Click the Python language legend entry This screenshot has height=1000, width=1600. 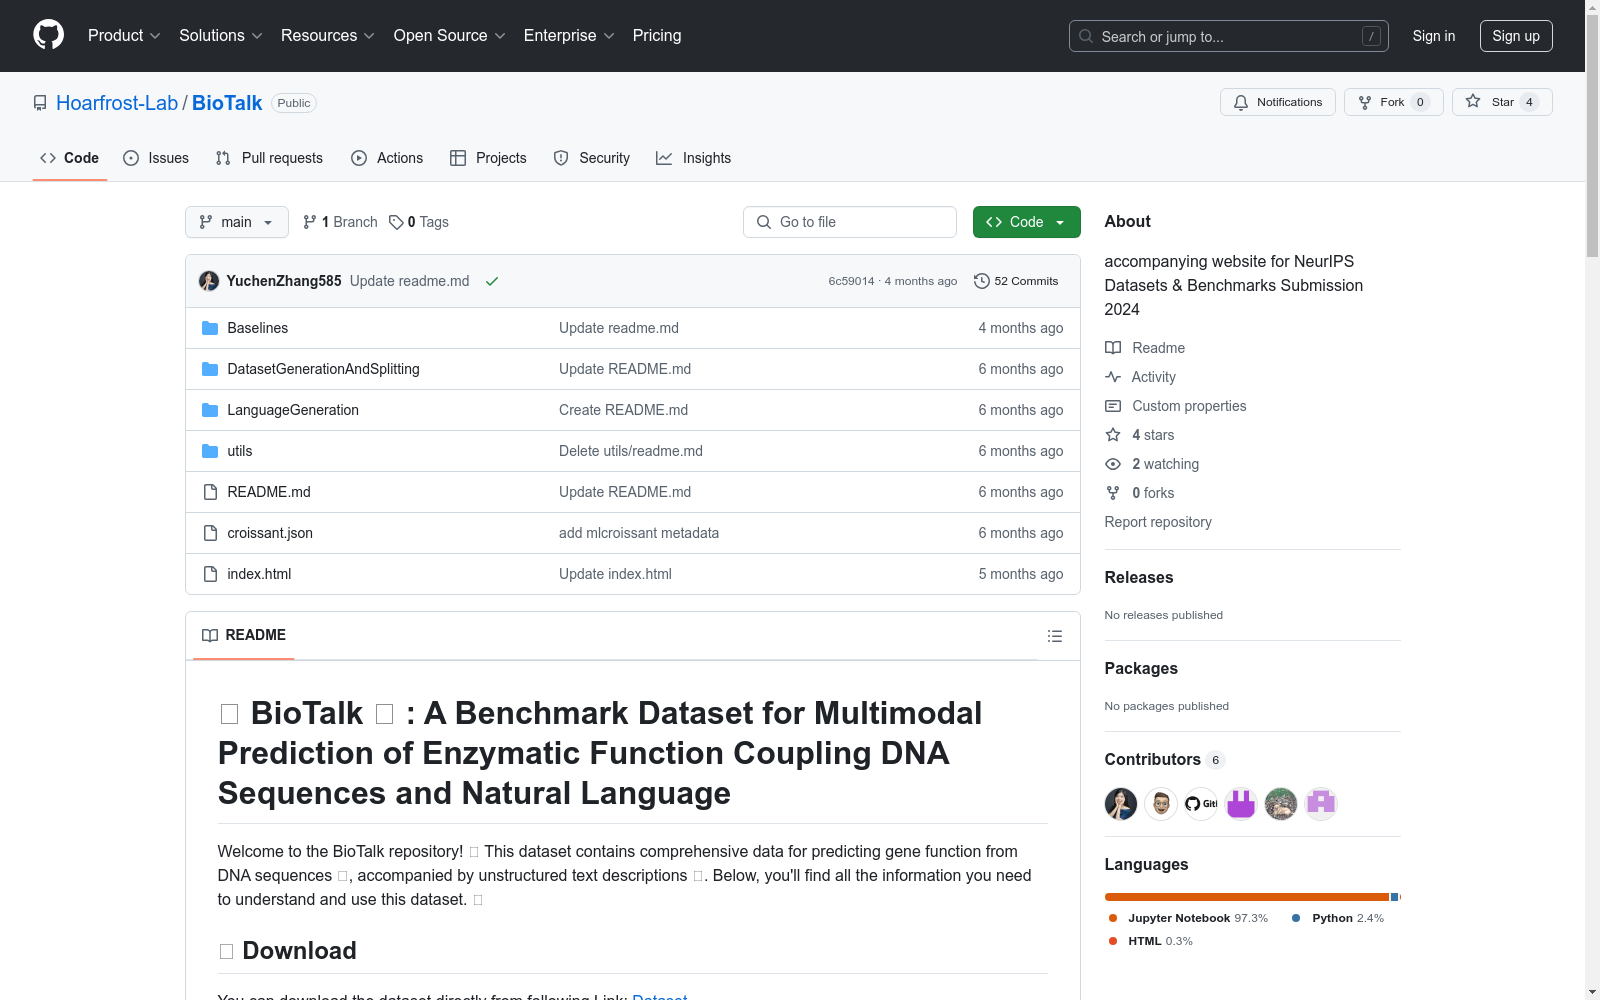click(1338, 918)
